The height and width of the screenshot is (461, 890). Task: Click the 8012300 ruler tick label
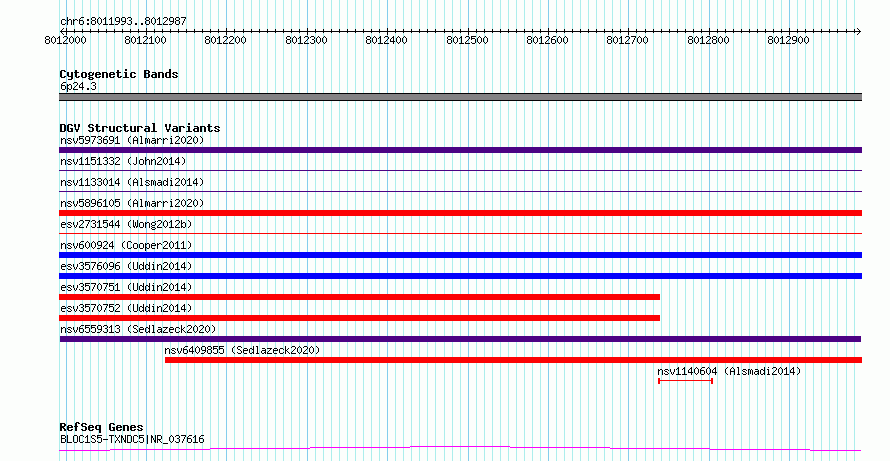click(307, 41)
